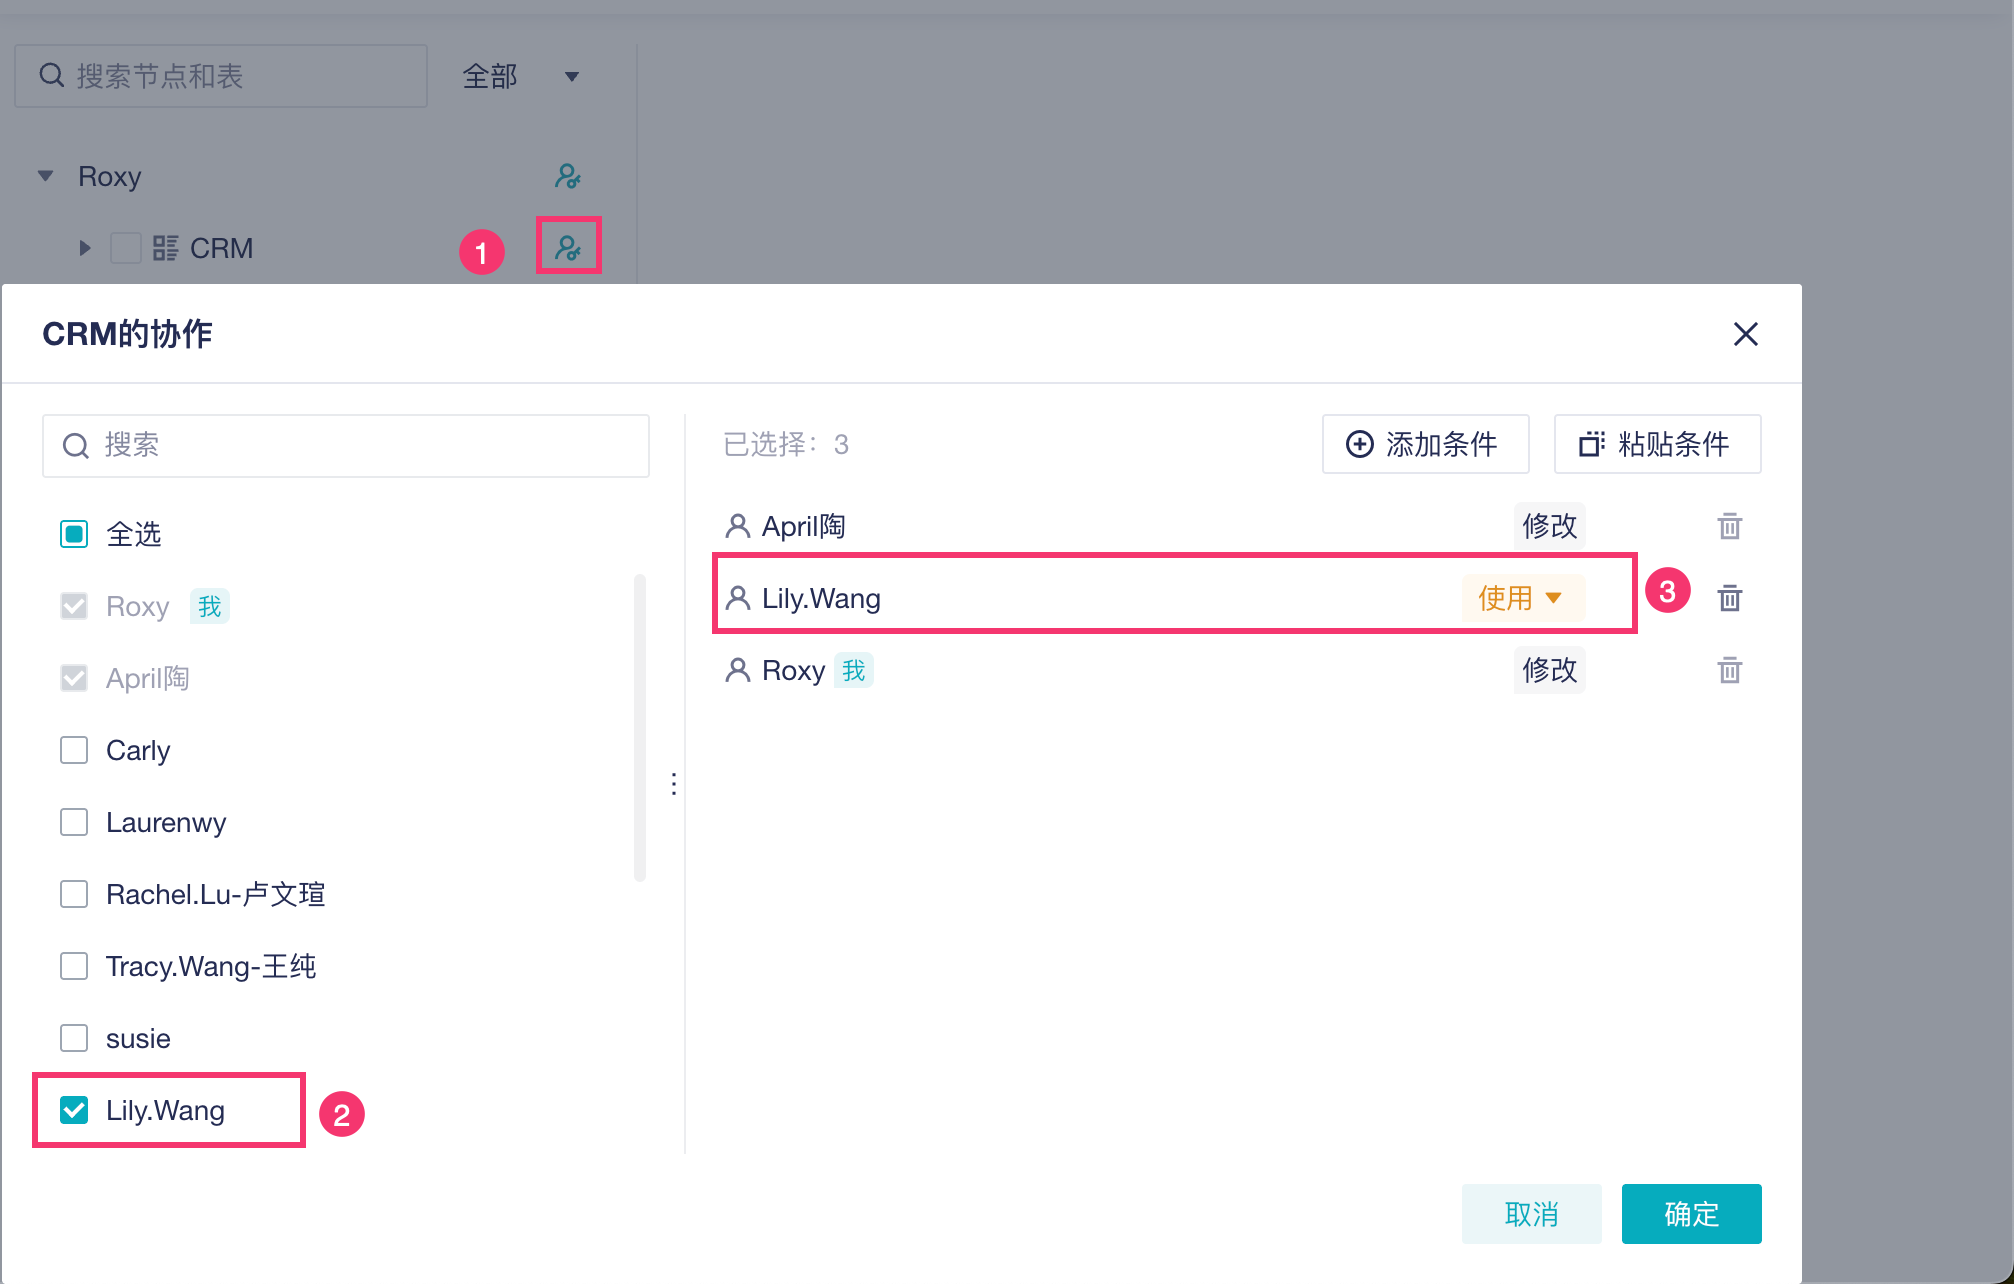Tick the susie checkbox
Viewport: 2014px width, 1284px height.
click(x=74, y=1038)
